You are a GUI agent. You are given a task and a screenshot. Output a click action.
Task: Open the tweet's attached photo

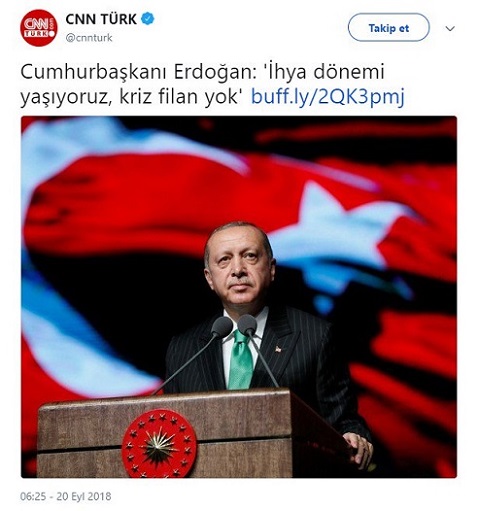point(239,297)
